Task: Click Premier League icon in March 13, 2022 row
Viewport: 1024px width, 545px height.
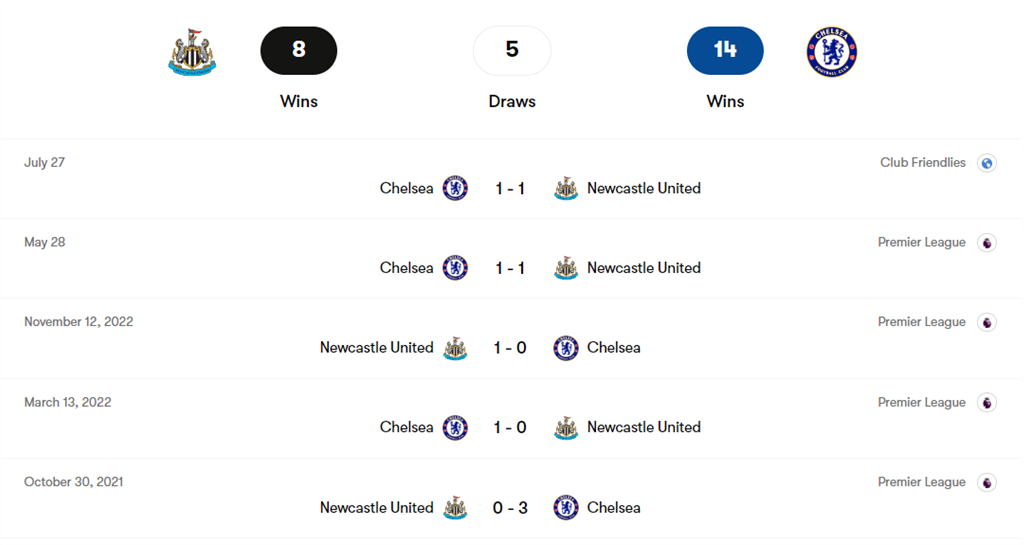Action: 987,403
